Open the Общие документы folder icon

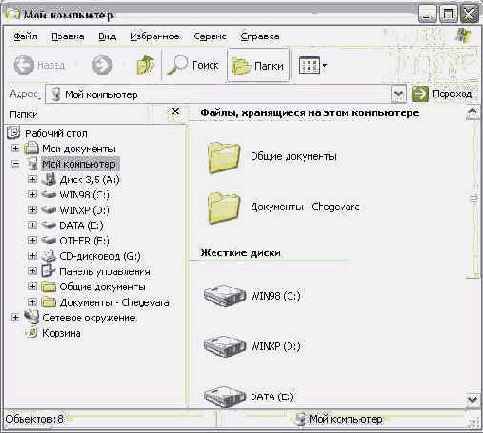coord(224,157)
